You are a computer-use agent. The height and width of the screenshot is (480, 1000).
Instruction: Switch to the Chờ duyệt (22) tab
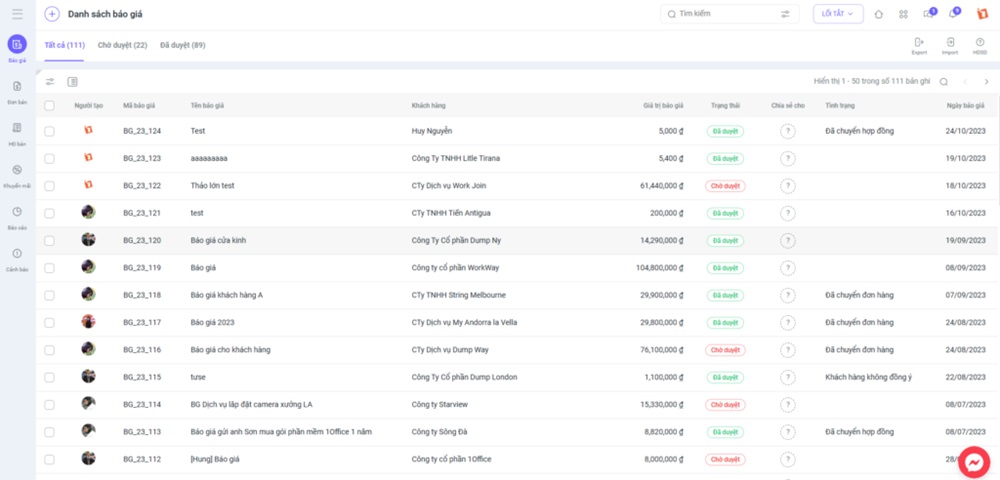[122, 45]
